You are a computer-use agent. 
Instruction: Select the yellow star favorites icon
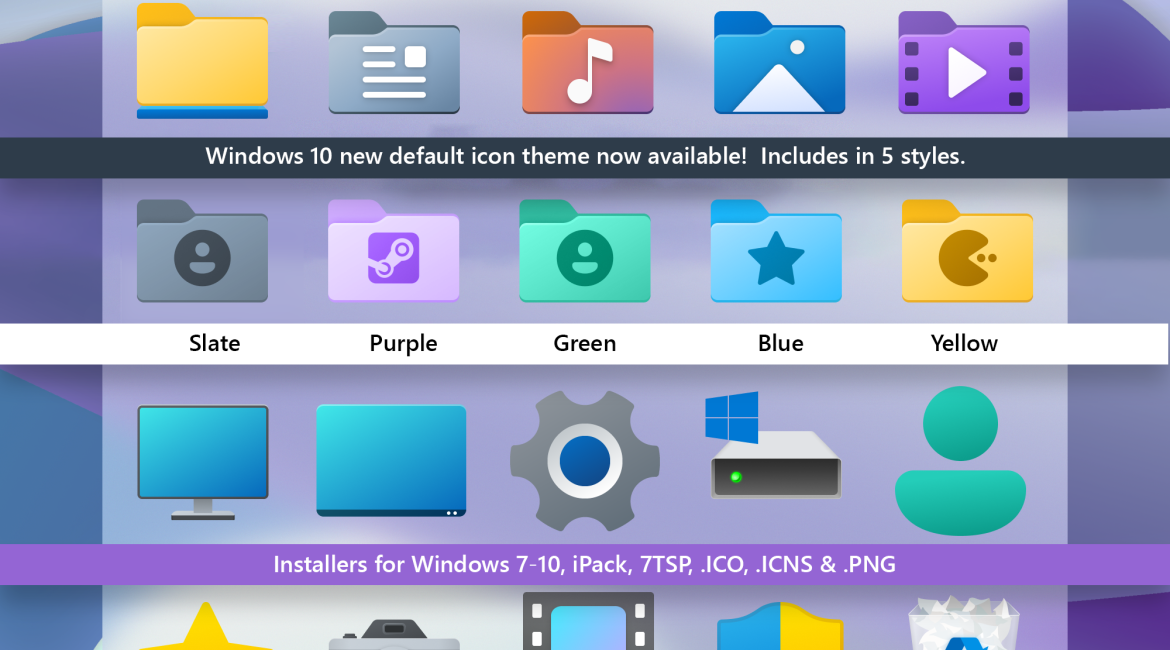click(205, 626)
